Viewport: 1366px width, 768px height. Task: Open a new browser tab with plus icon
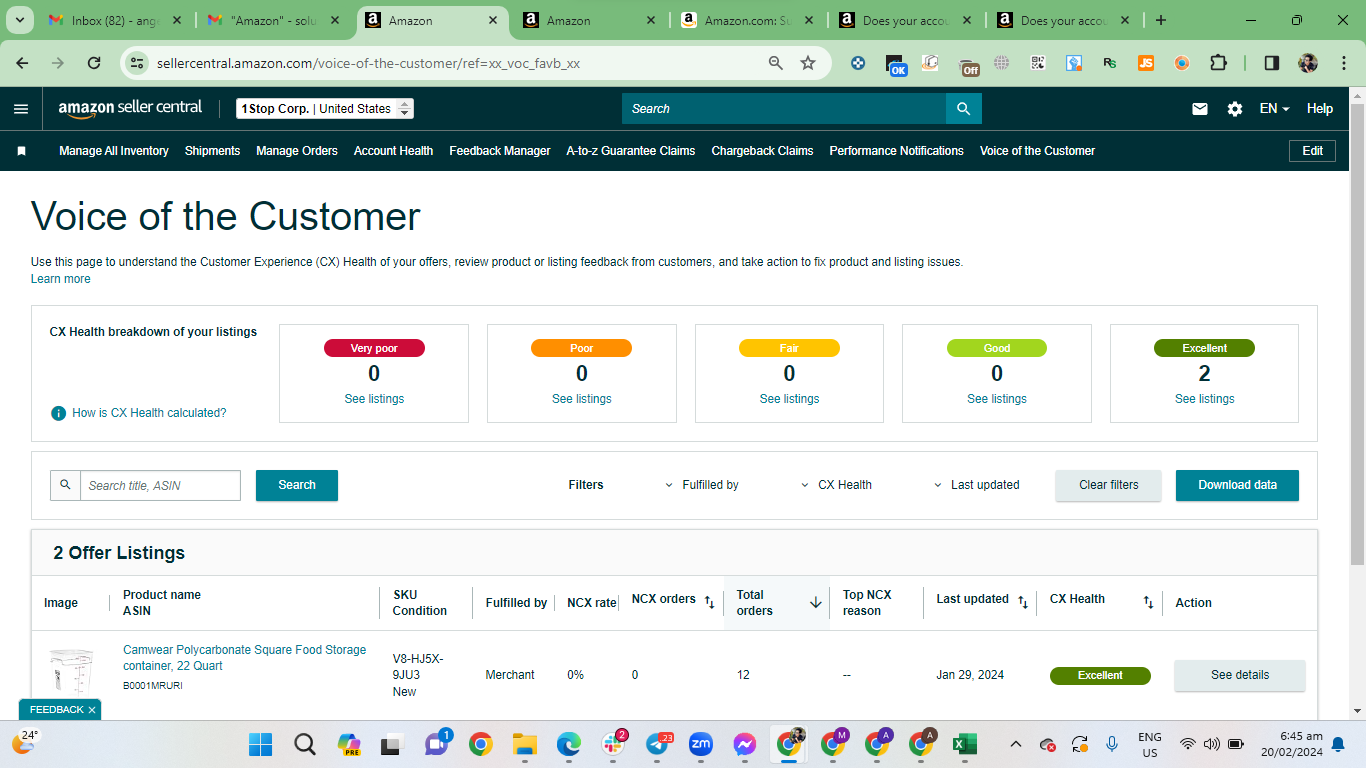[1161, 20]
